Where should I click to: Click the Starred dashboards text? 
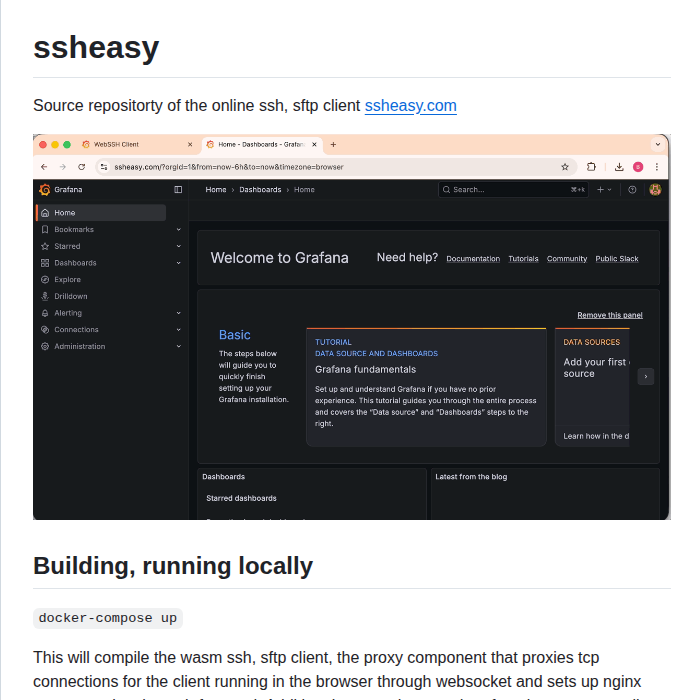[x=242, y=498]
